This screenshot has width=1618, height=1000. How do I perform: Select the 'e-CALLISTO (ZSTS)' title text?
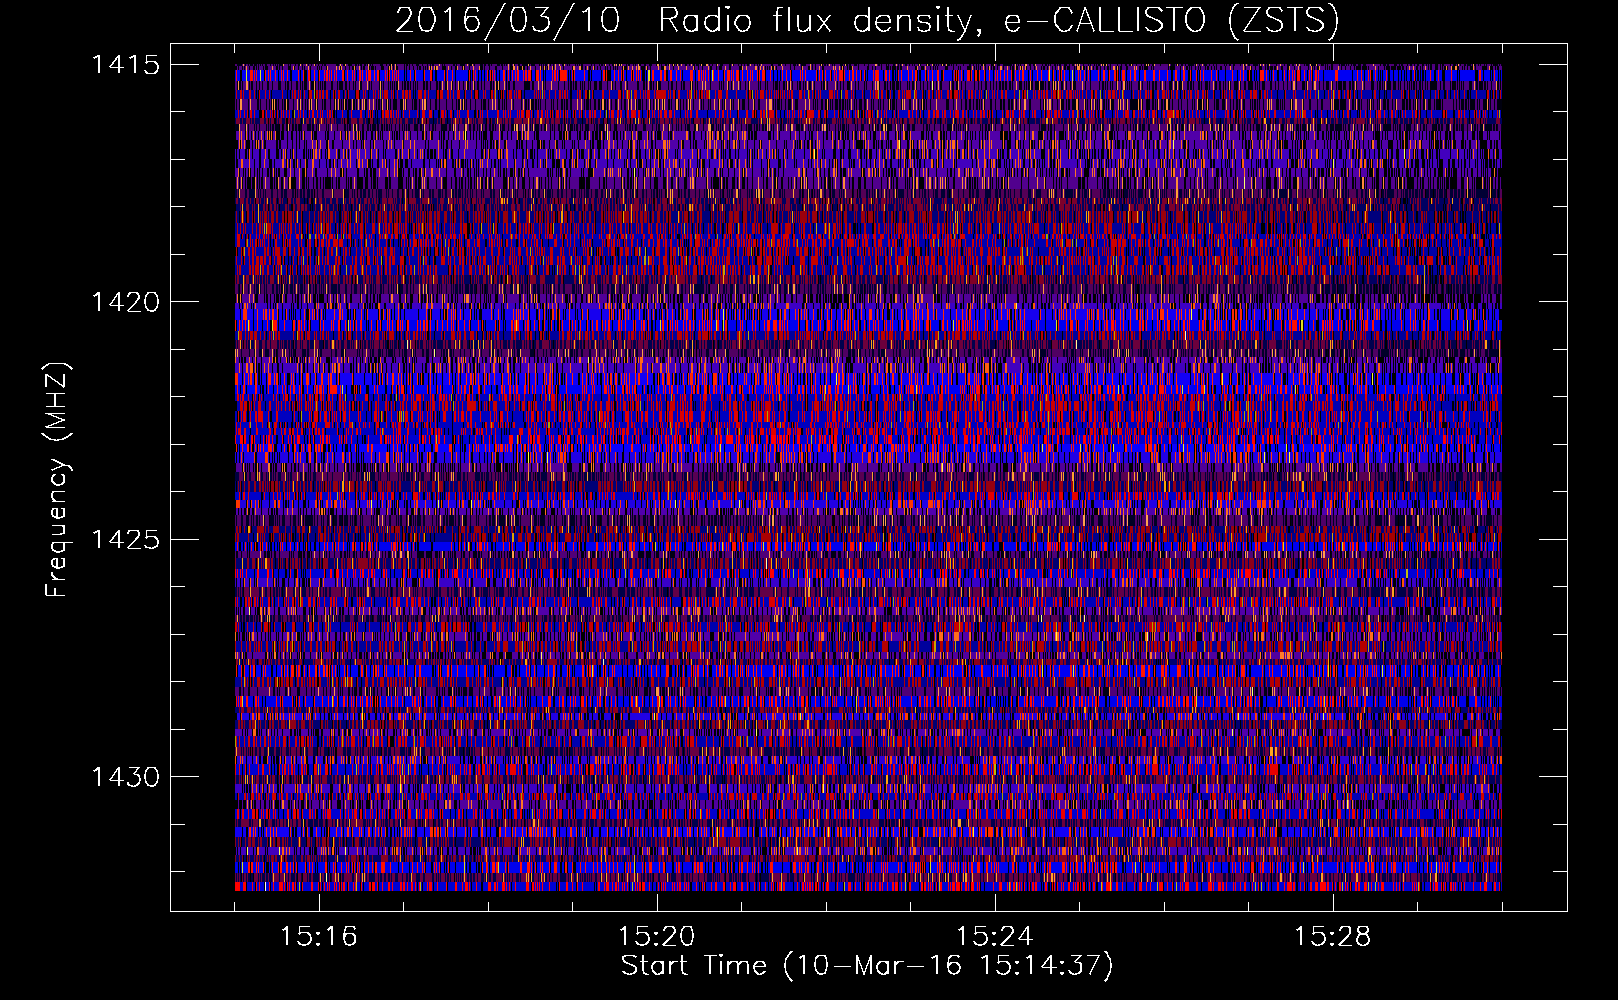(x=1172, y=21)
